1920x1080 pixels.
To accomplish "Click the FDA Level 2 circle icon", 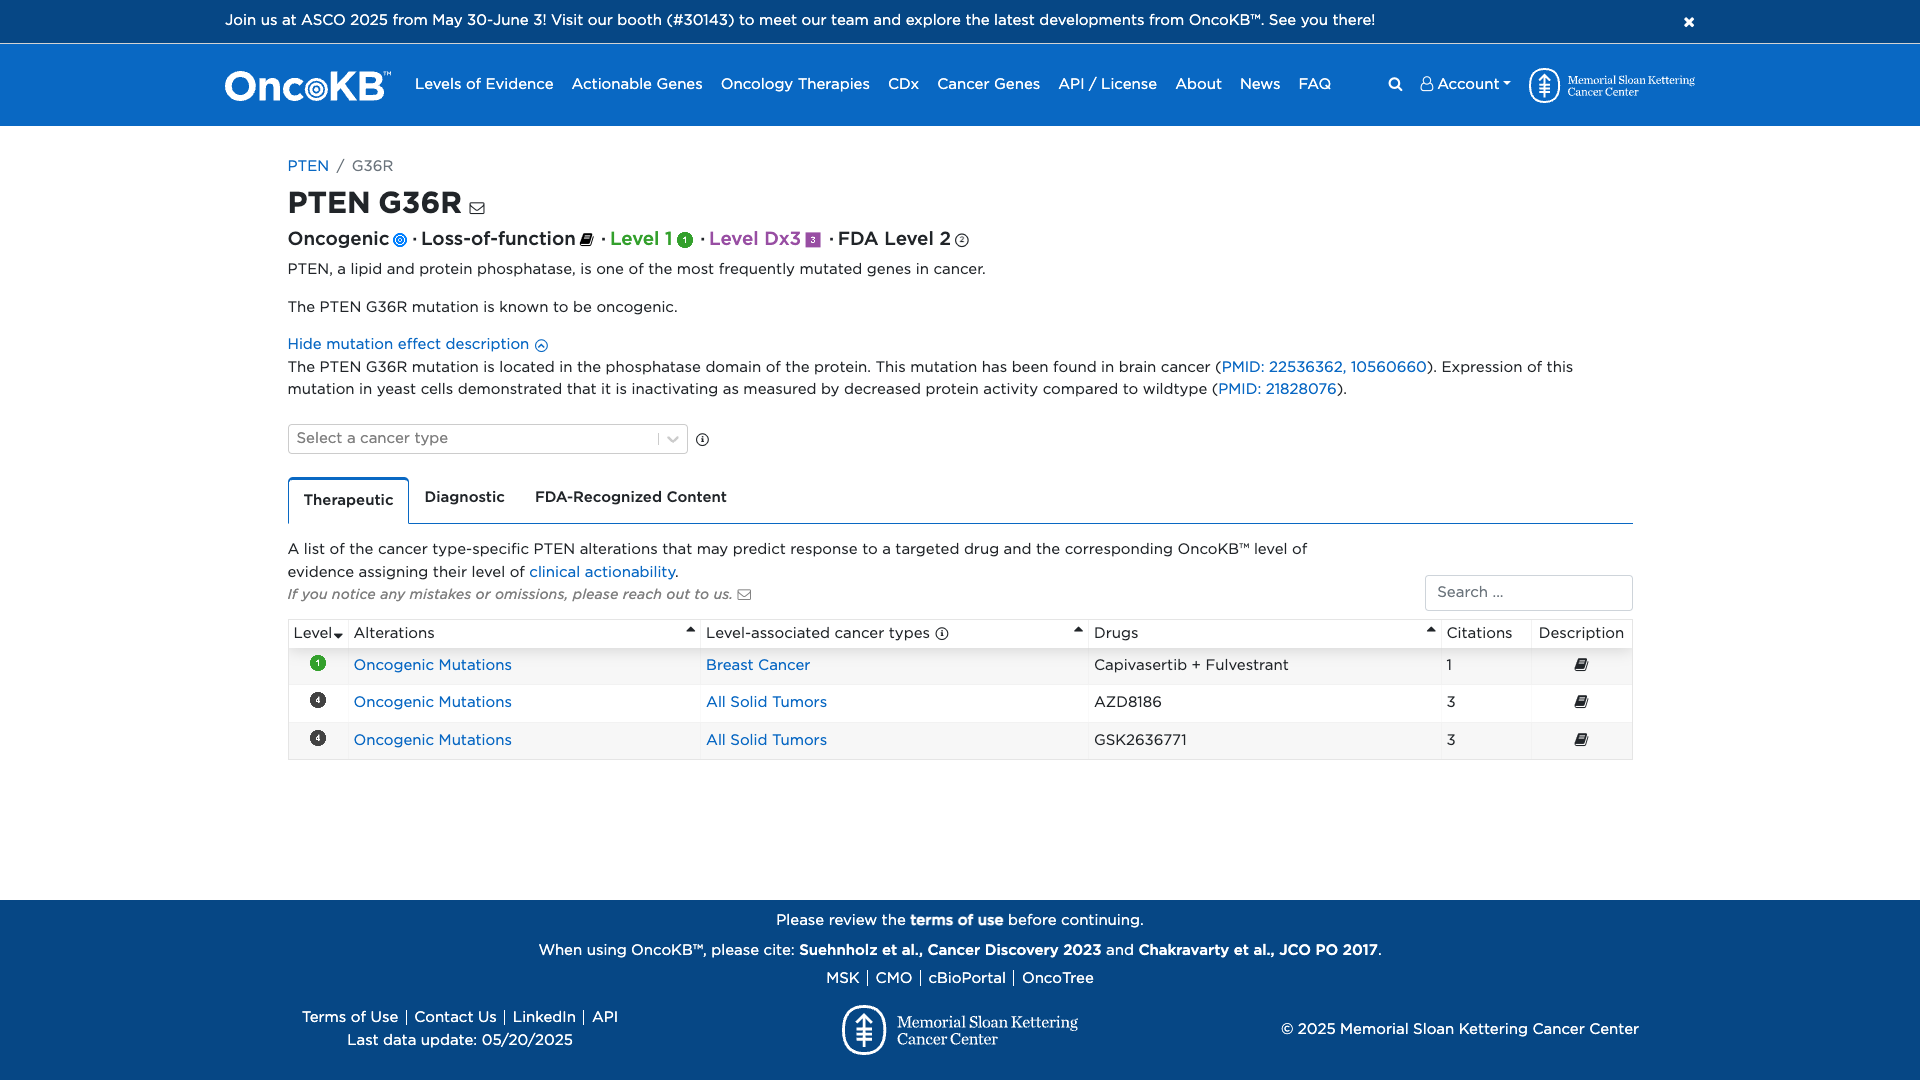I will (x=962, y=240).
